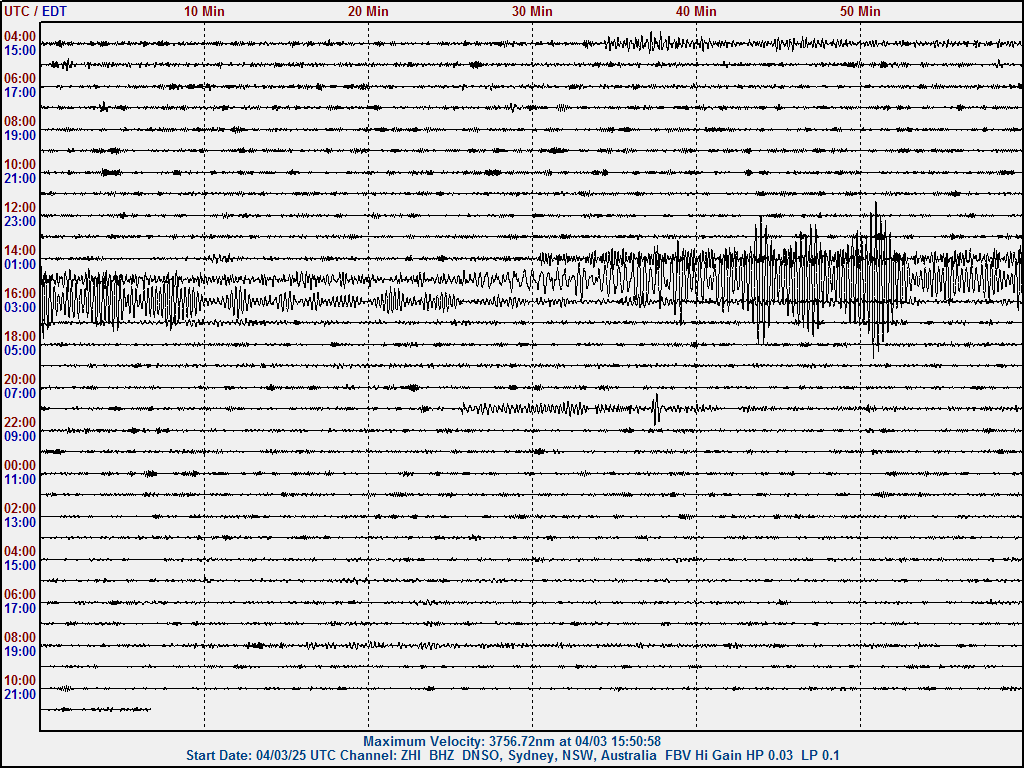
Task: Click "DNSO, Sydney, NSW, Australia" station text
Action: click(561, 756)
